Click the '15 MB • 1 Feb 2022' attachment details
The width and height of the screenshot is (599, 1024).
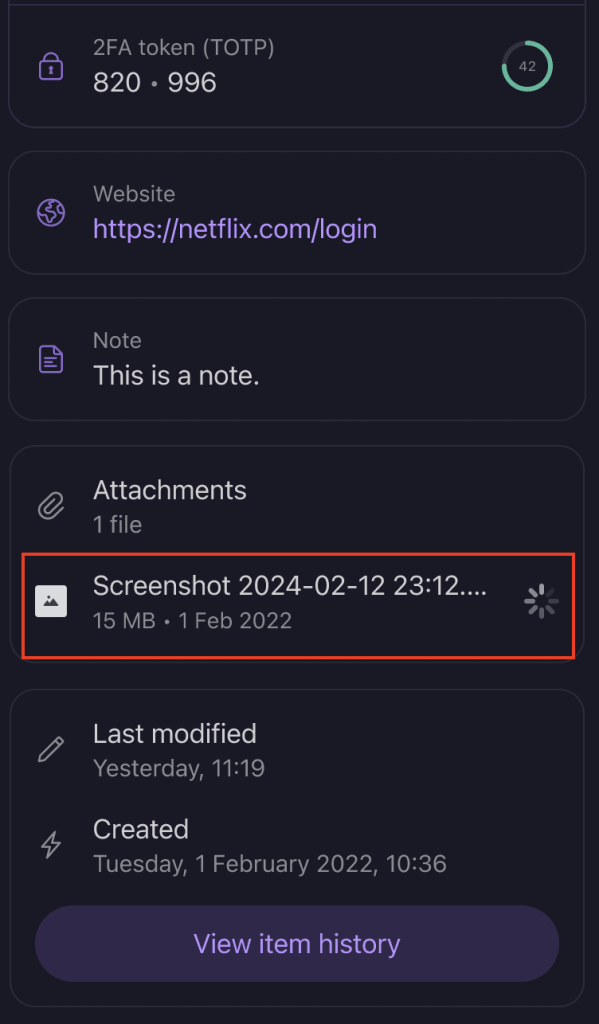192,620
